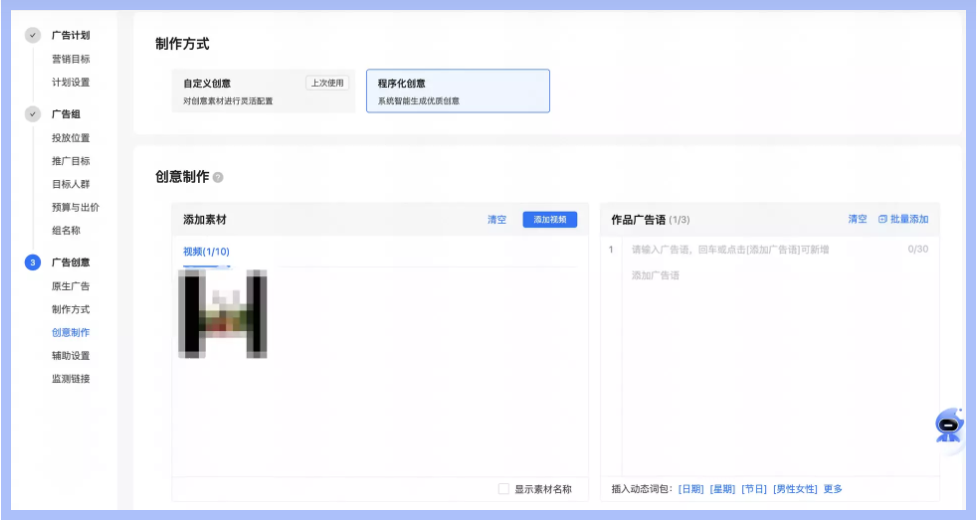This screenshot has height=521, width=977.
Task: Open the help tooltip icon beside 创意制作
Action: (x=218, y=178)
